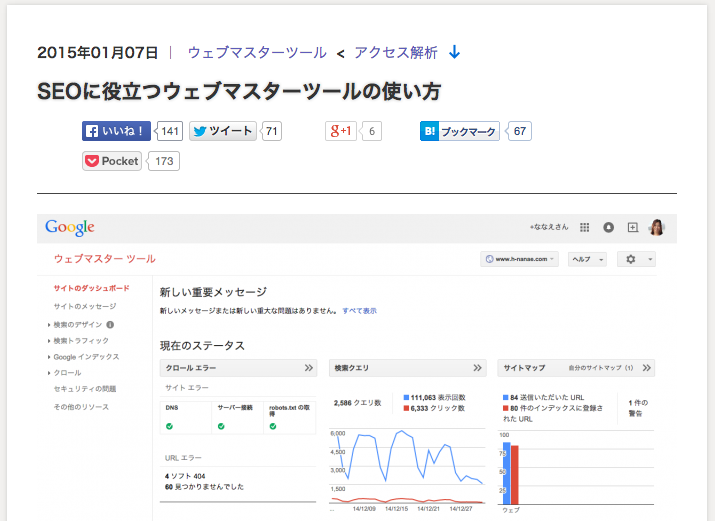
Task: Click the Hatena bookmark count 67
Action: pos(519,131)
